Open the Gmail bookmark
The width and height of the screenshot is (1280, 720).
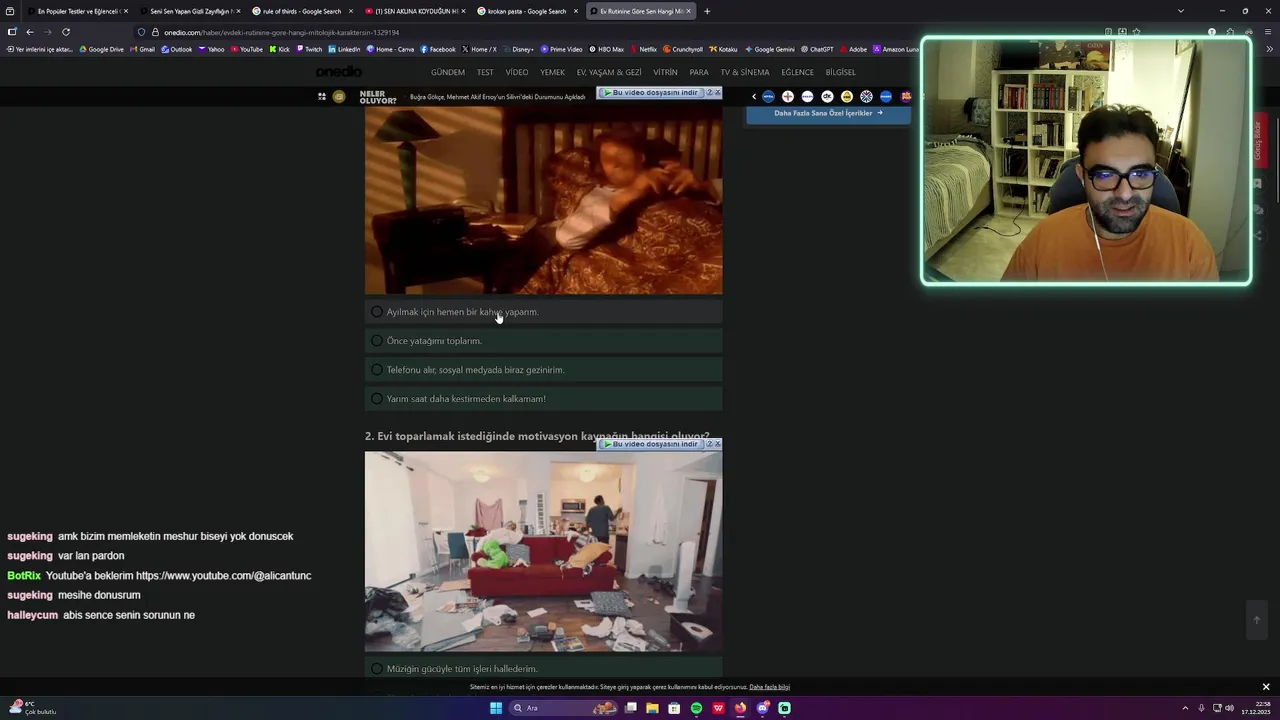143,49
